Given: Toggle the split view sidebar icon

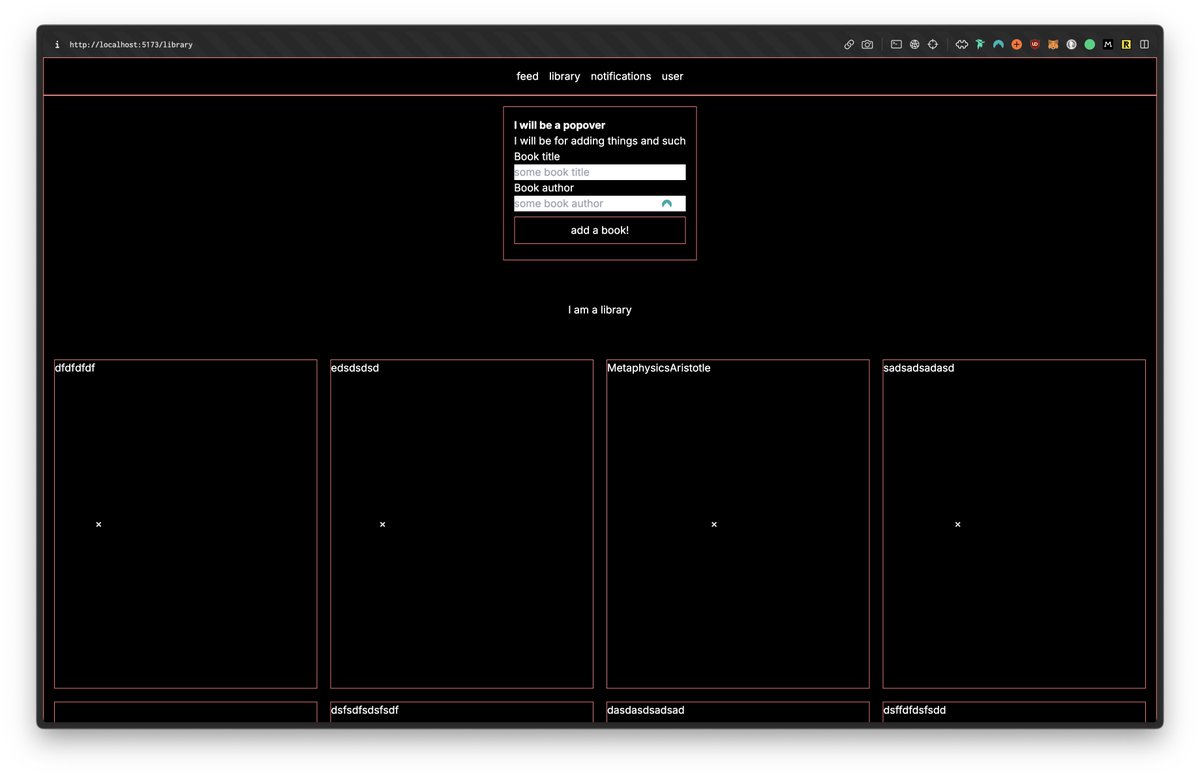Looking at the screenshot, I should click(1145, 44).
